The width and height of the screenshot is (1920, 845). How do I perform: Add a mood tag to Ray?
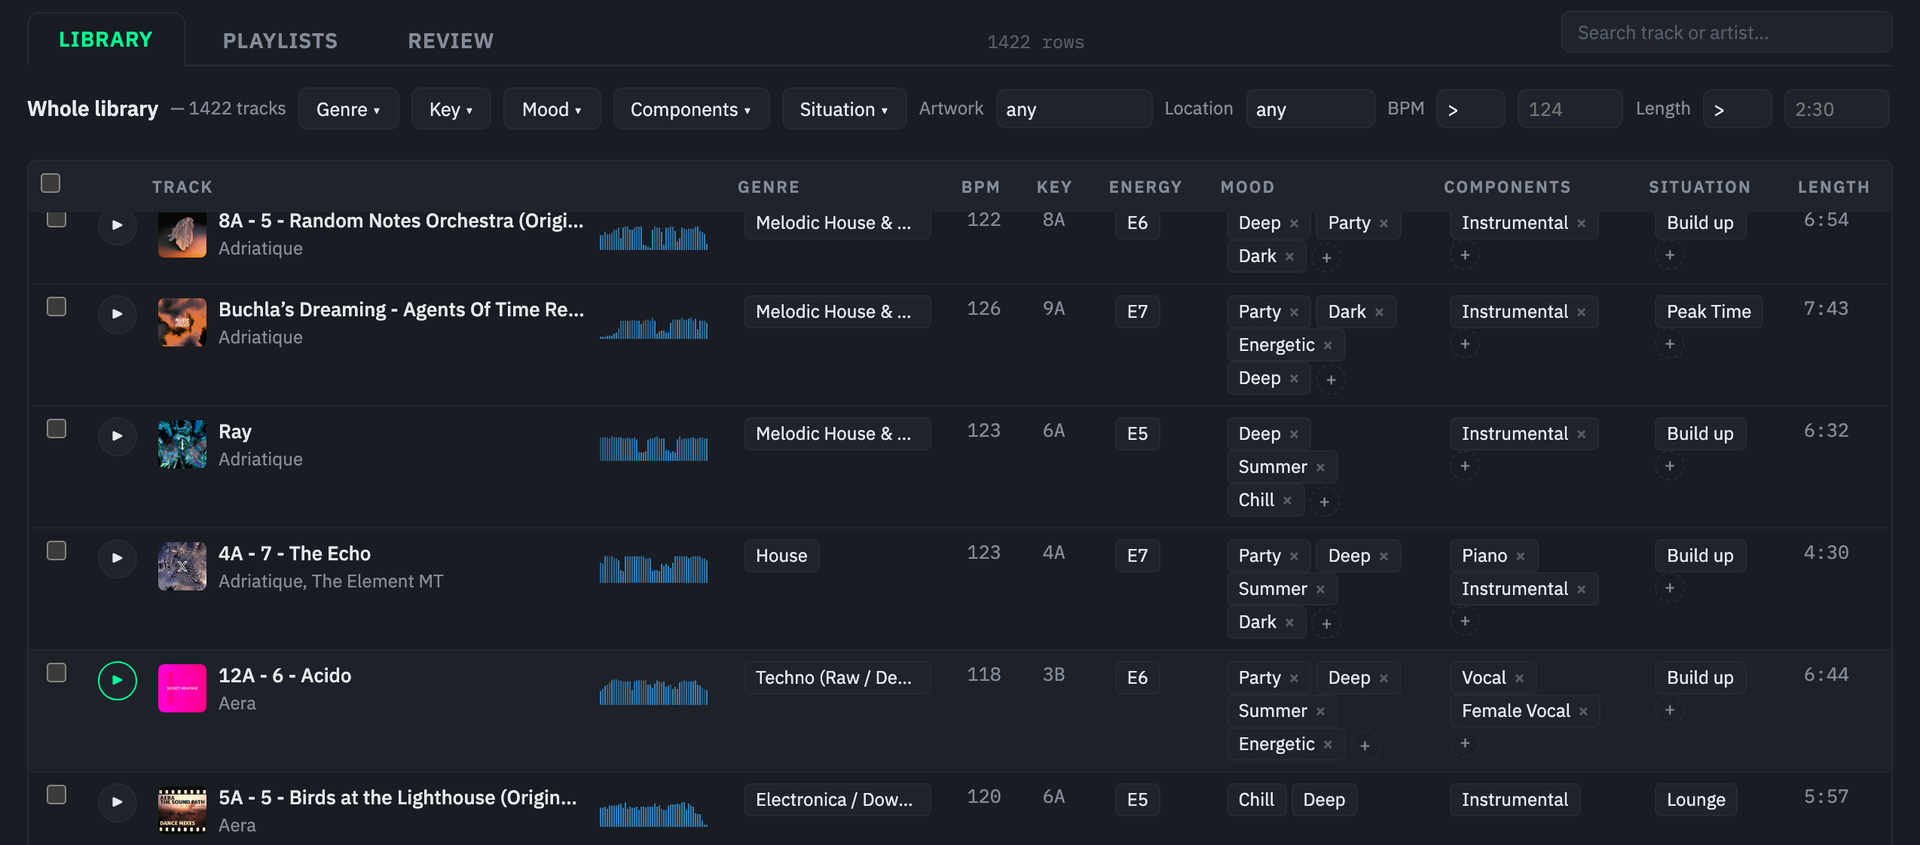[x=1324, y=502]
